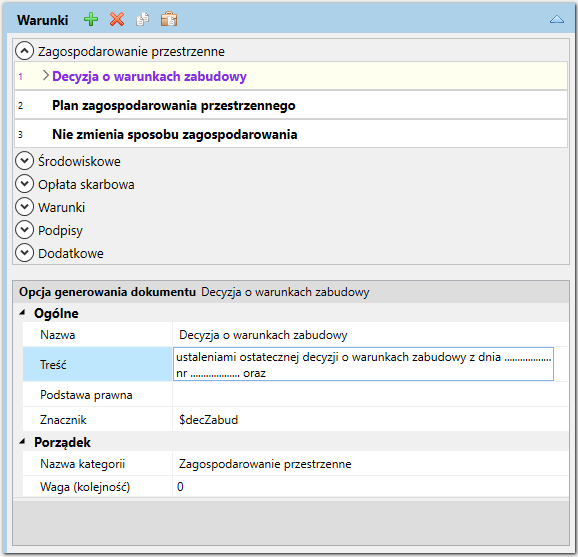Viewport: 578px width, 557px height.
Task: Expand the Środowiskowe group
Action: (24, 161)
